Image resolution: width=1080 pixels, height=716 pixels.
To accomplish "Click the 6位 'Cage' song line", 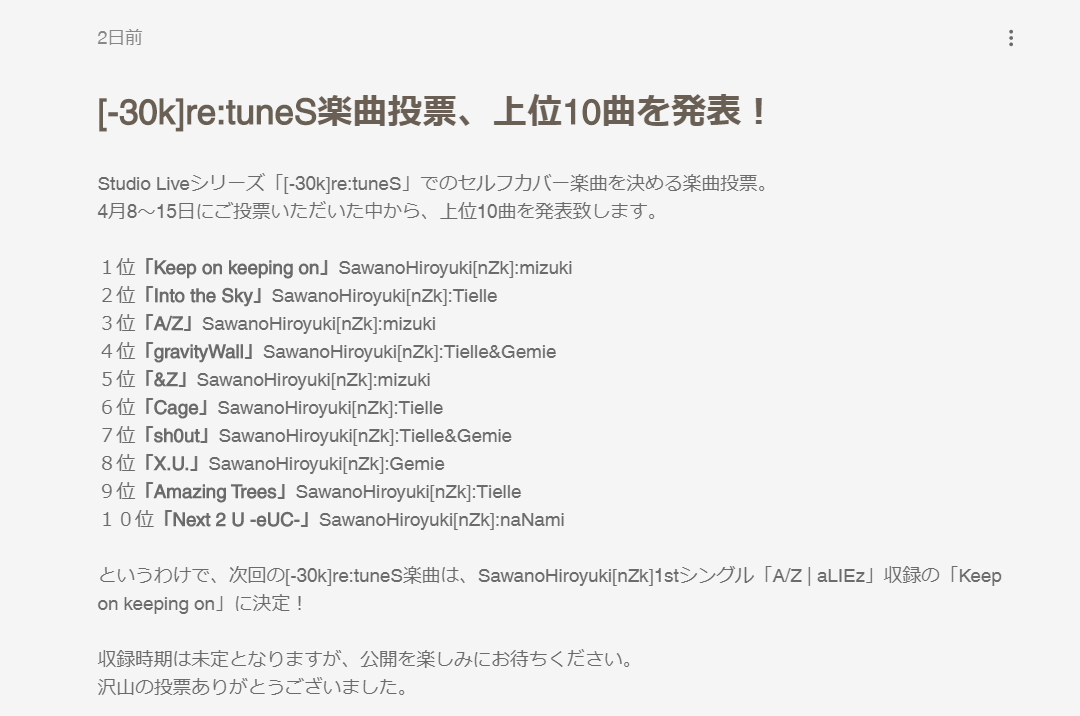I will click(271, 408).
